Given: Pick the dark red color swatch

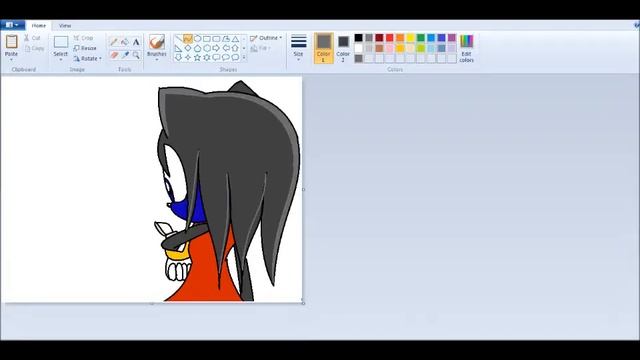Looking at the screenshot, I should 379,38.
